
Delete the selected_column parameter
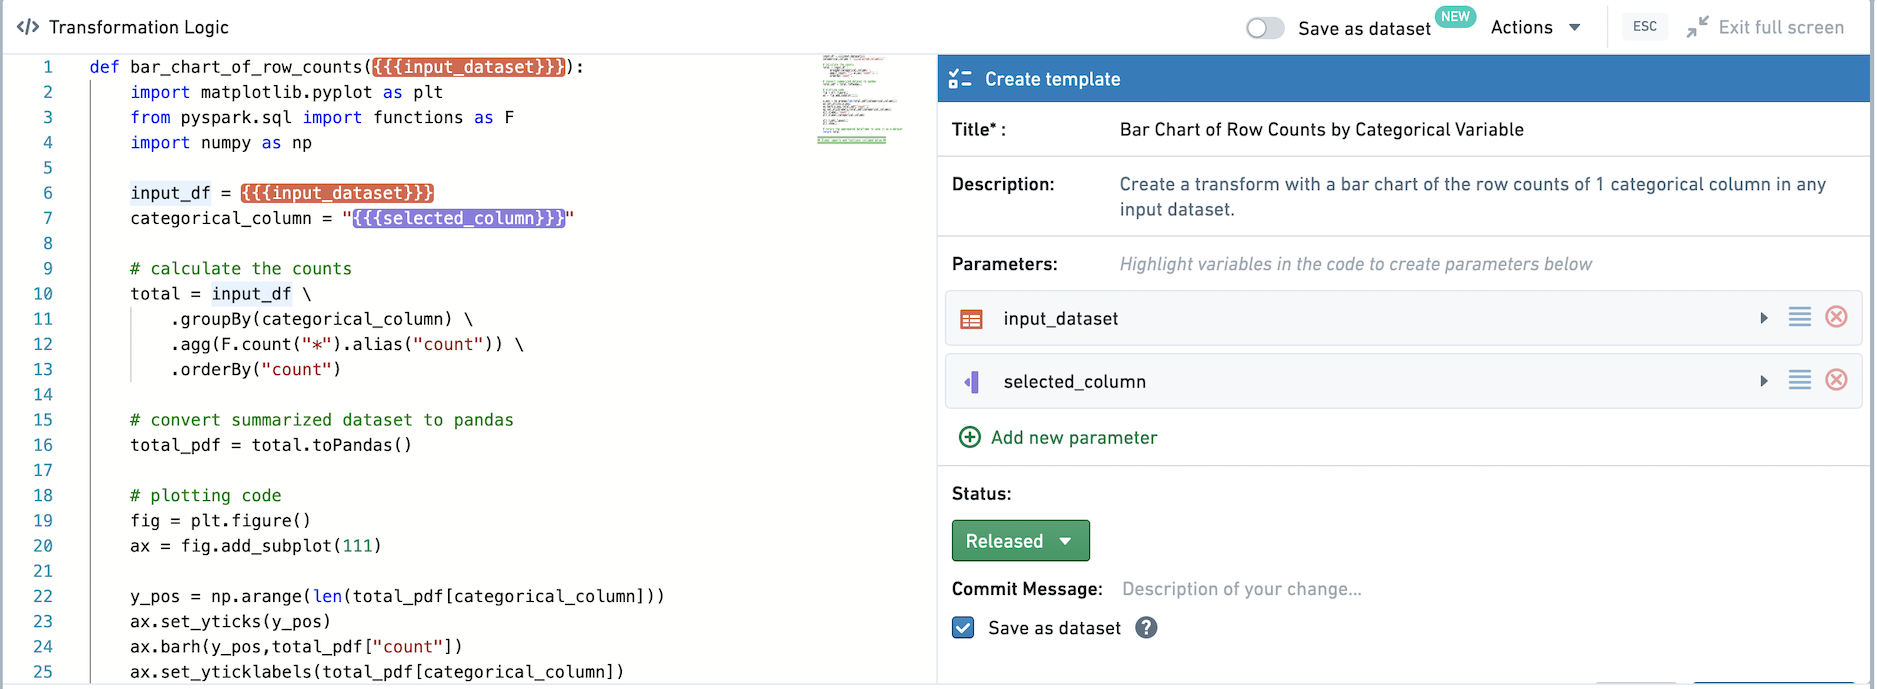click(x=1837, y=380)
